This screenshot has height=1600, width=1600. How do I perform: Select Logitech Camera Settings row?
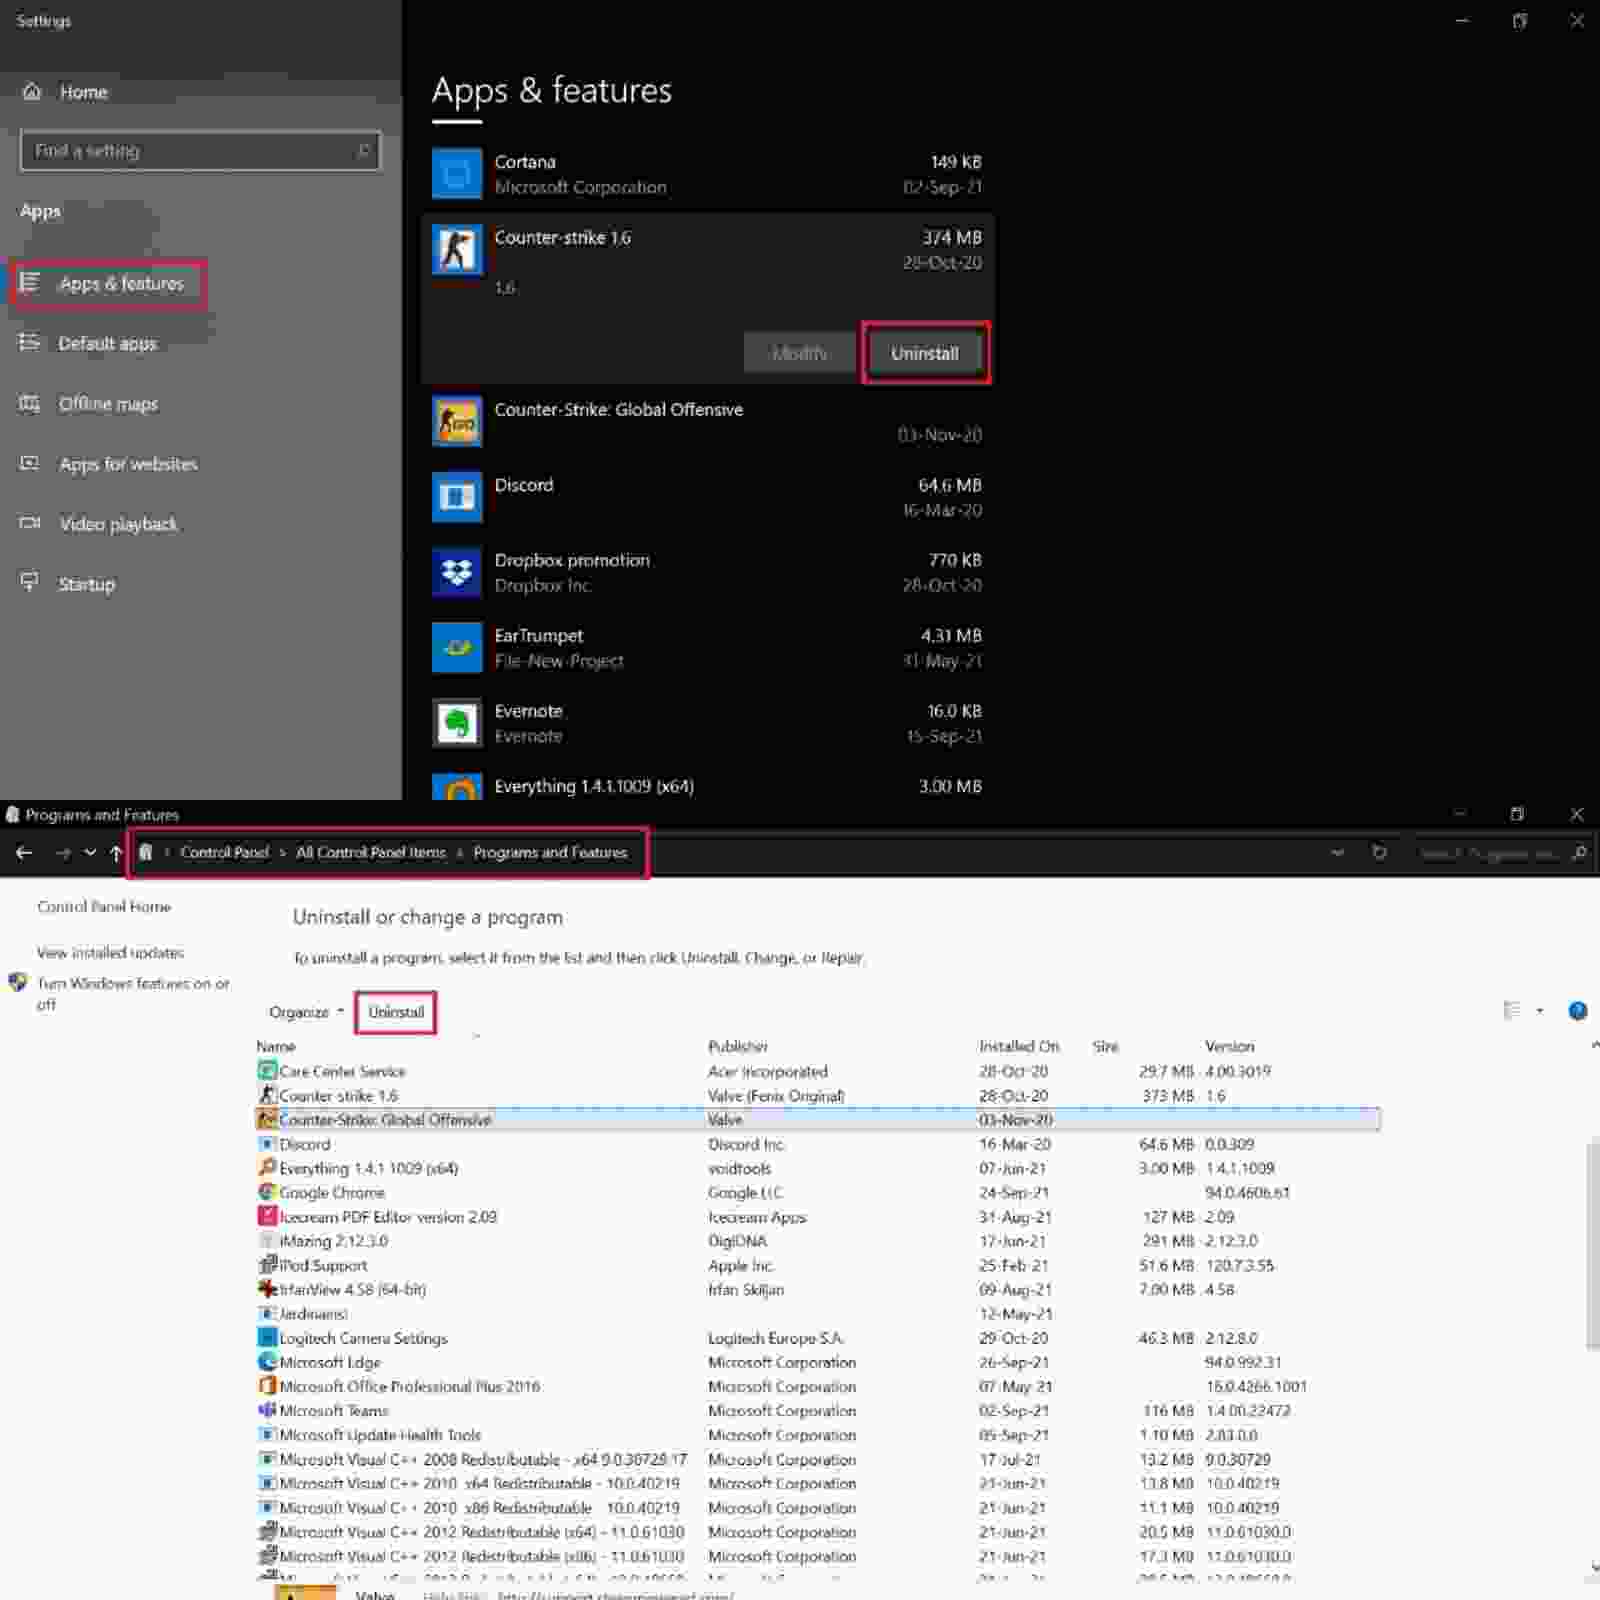pos(818,1338)
